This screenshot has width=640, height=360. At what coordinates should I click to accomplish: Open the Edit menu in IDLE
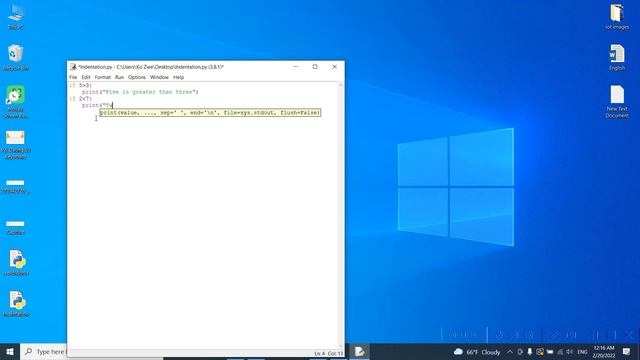[86, 77]
